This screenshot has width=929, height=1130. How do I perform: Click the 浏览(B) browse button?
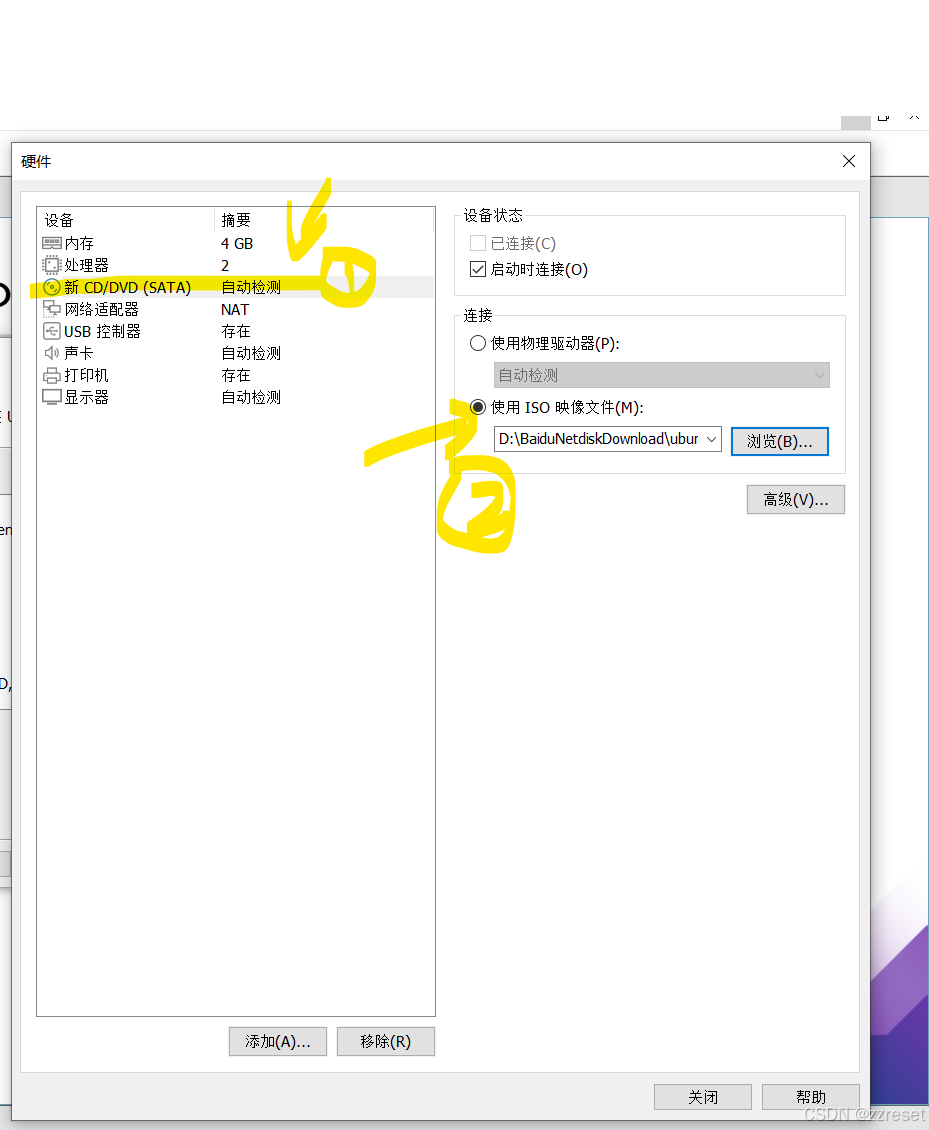780,441
